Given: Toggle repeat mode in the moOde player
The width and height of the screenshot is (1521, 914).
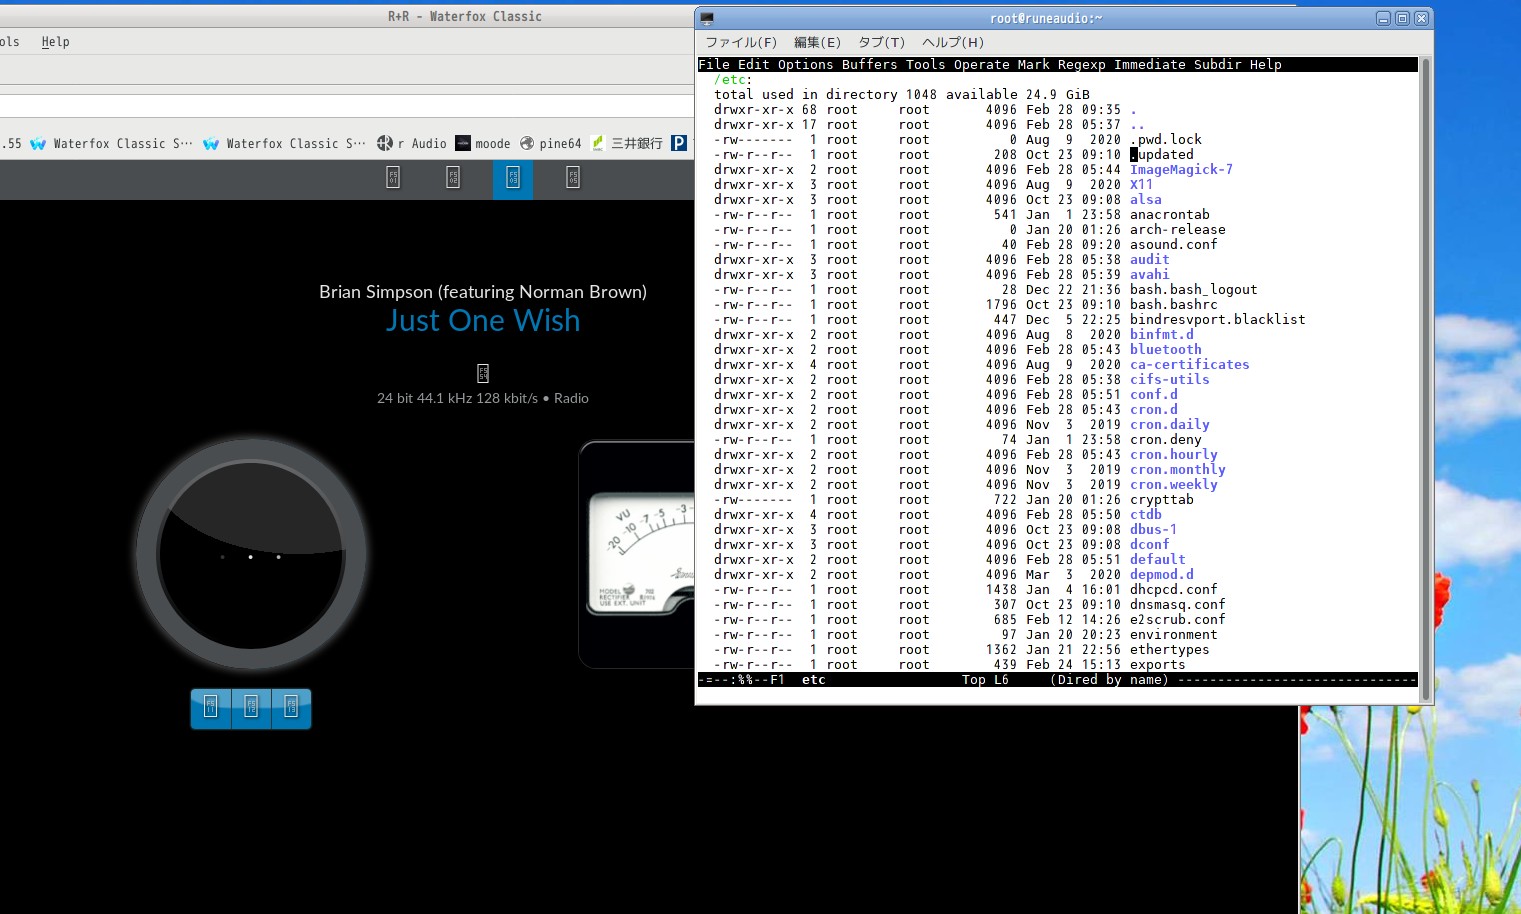Looking at the screenshot, I should [x=210, y=707].
